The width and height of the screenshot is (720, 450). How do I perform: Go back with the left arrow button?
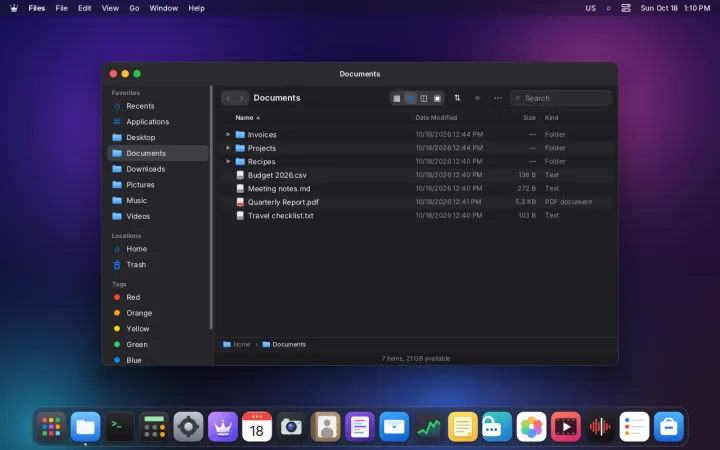click(228, 98)
